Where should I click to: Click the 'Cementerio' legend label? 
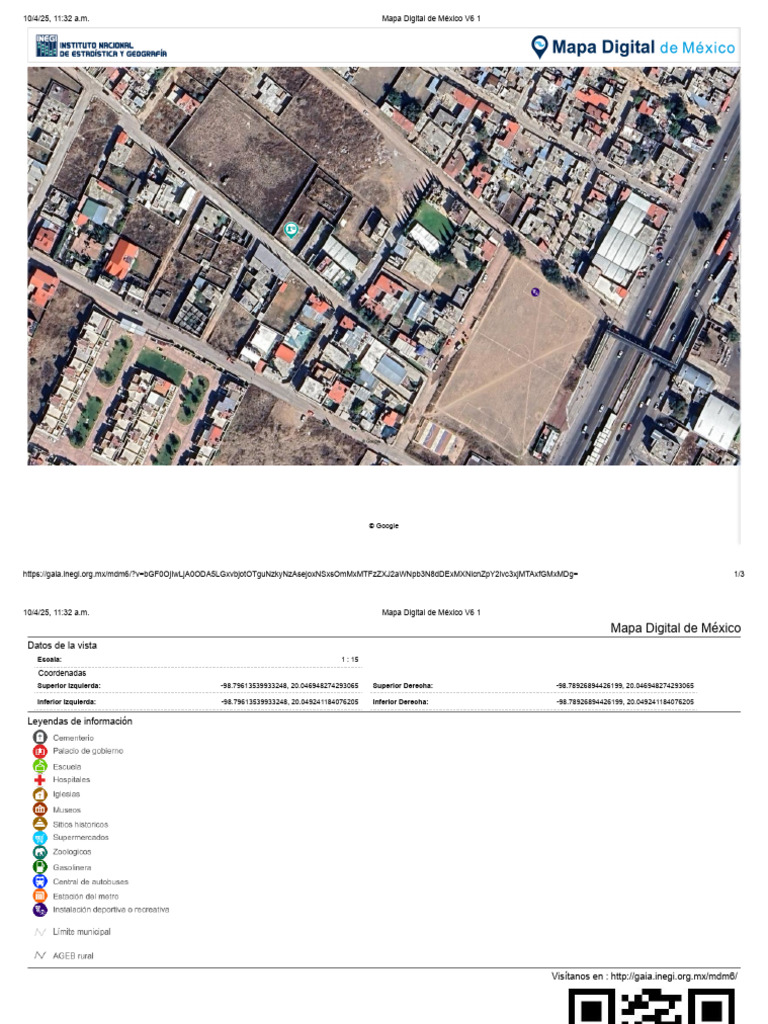coord(73,738)
